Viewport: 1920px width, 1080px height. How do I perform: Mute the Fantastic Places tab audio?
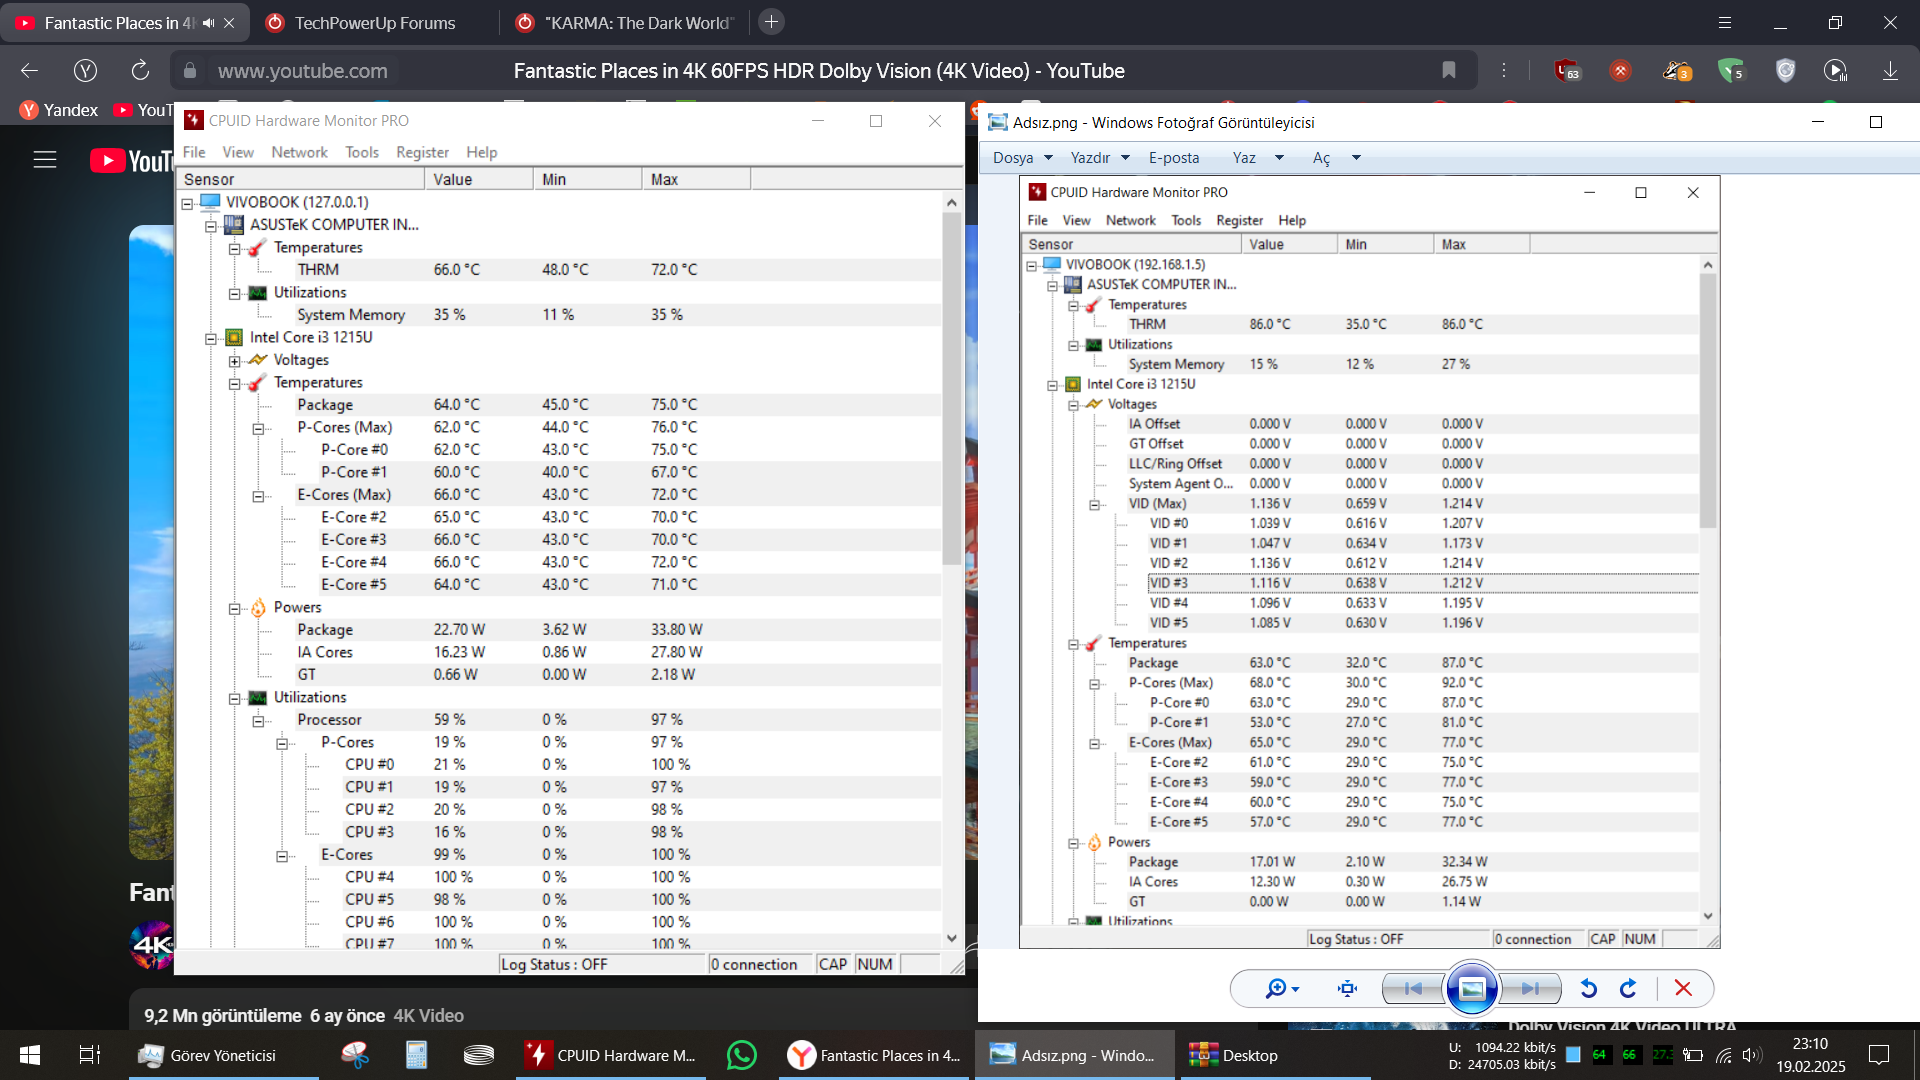pos(208,22)
